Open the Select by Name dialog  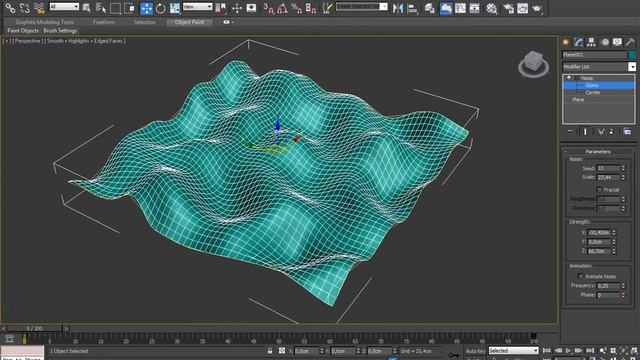pos(100,8)
